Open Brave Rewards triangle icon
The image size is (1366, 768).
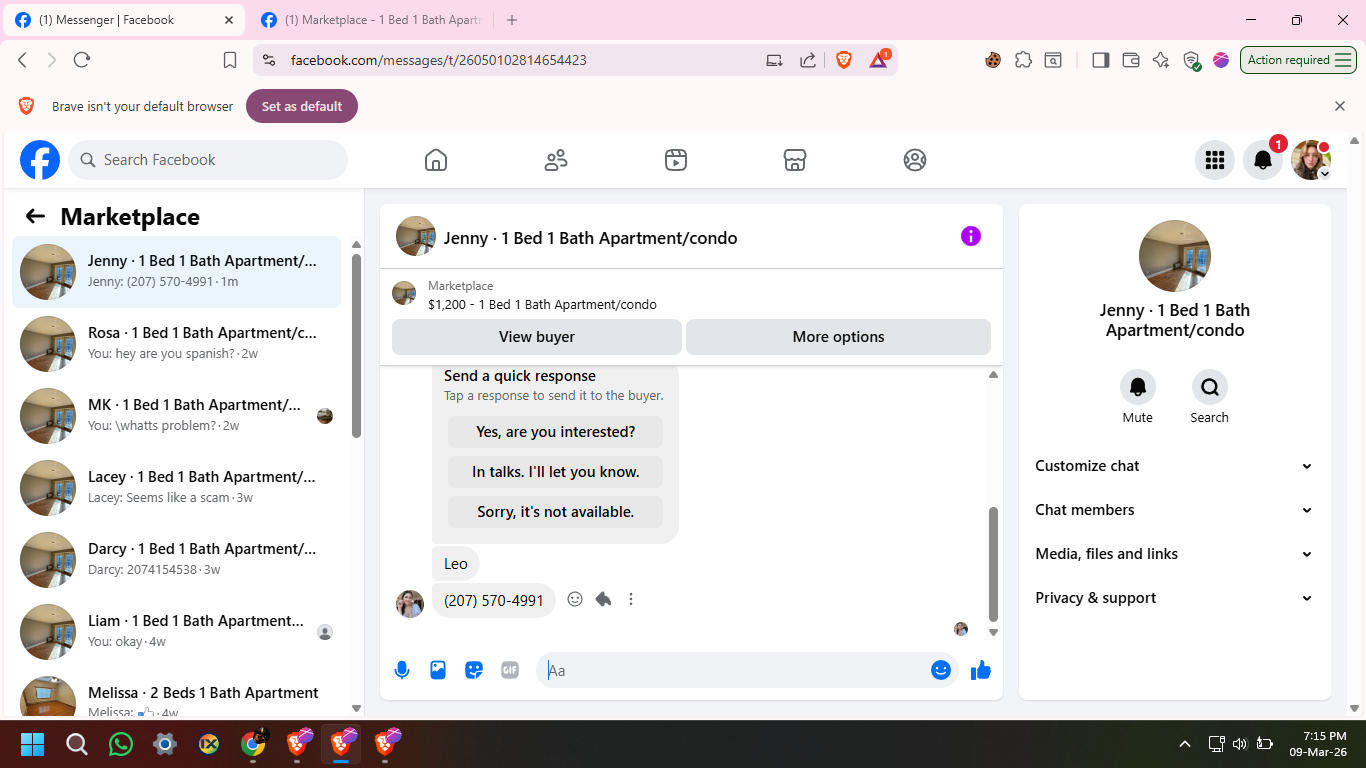coord(879,60)
